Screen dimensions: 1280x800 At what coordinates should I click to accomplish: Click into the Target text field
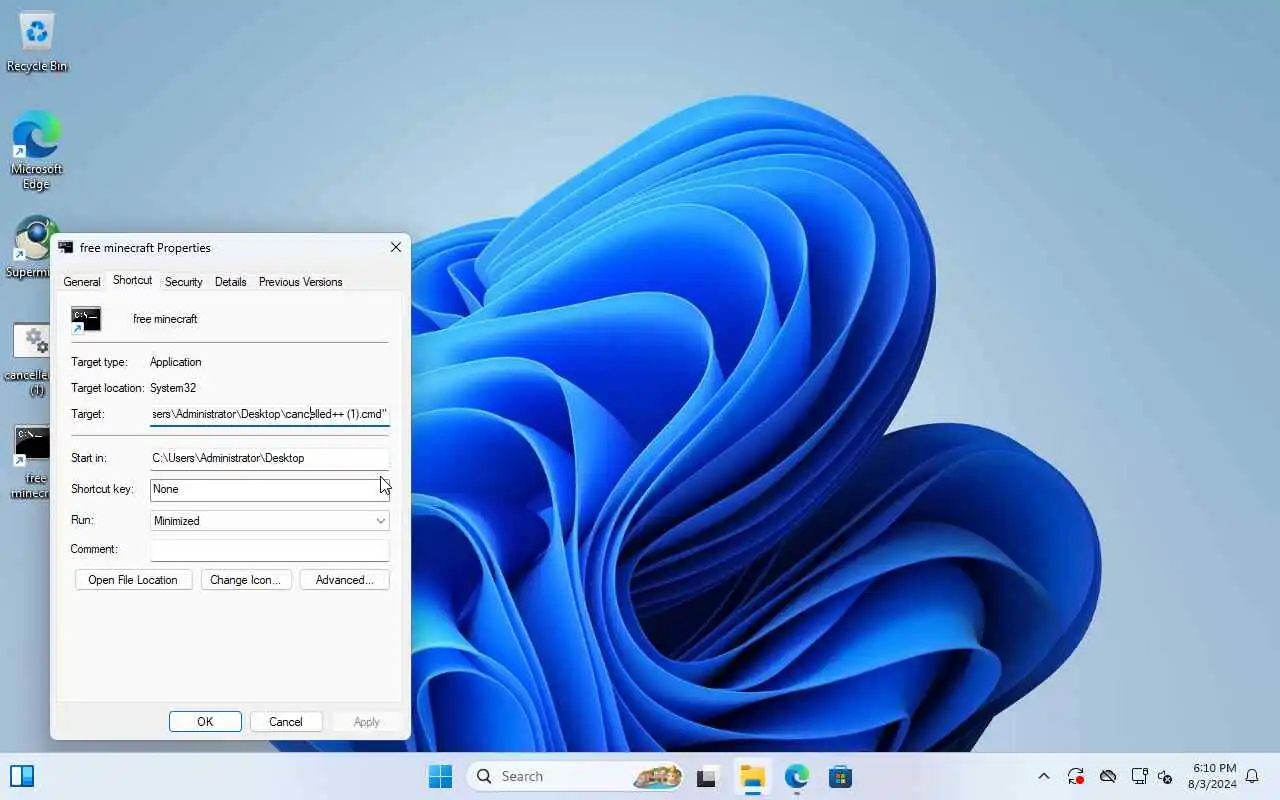269,414
